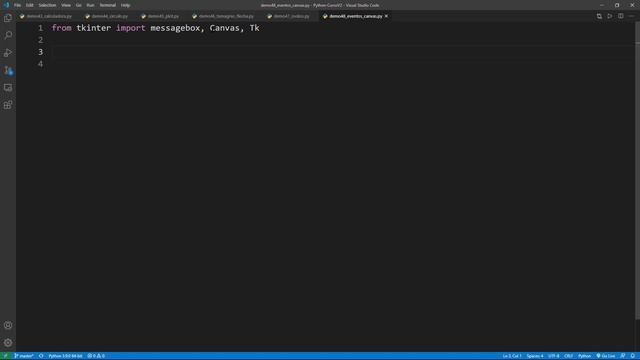Change end of line sequence CRLF
640x360 pixels.
point(569,356)
